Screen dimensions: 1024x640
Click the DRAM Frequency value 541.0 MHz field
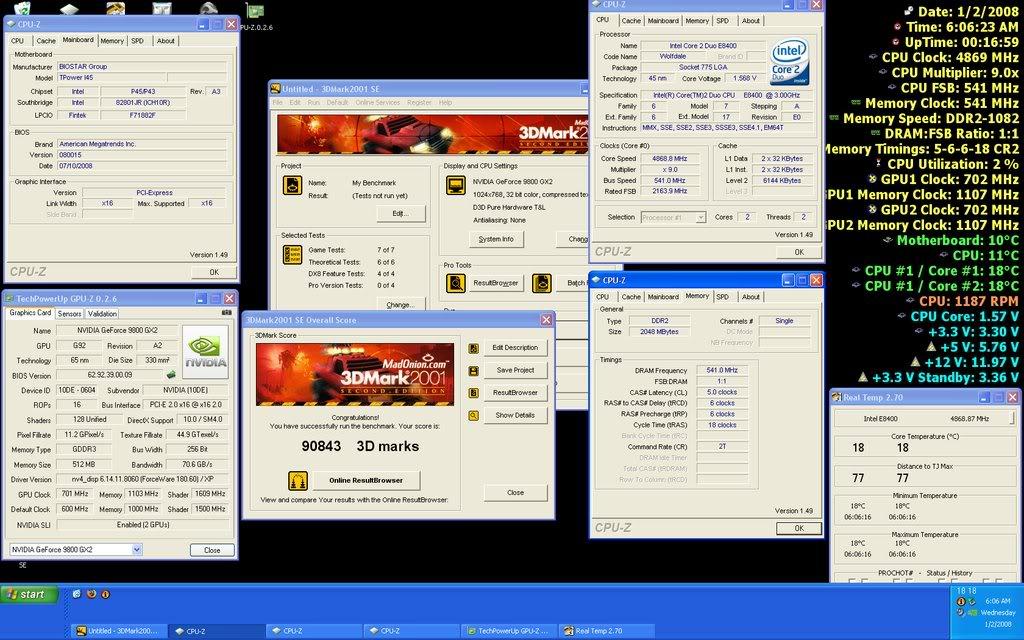(722, 370)
